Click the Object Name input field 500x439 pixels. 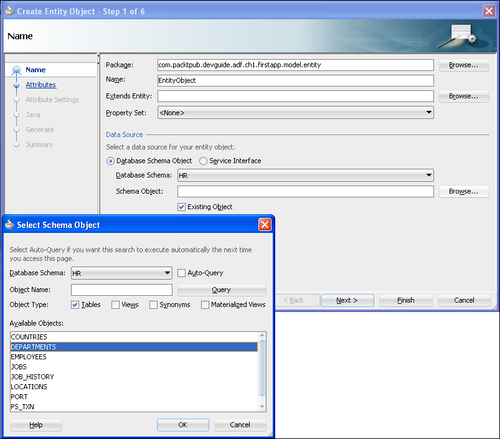(122, 290)
